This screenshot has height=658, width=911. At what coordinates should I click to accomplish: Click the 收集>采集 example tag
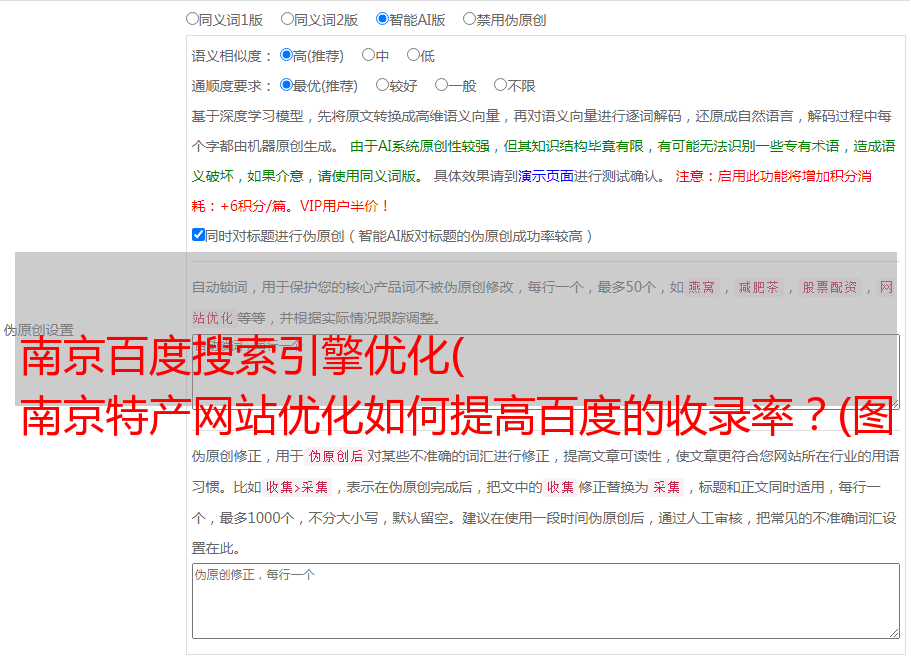tap(297, 487)
